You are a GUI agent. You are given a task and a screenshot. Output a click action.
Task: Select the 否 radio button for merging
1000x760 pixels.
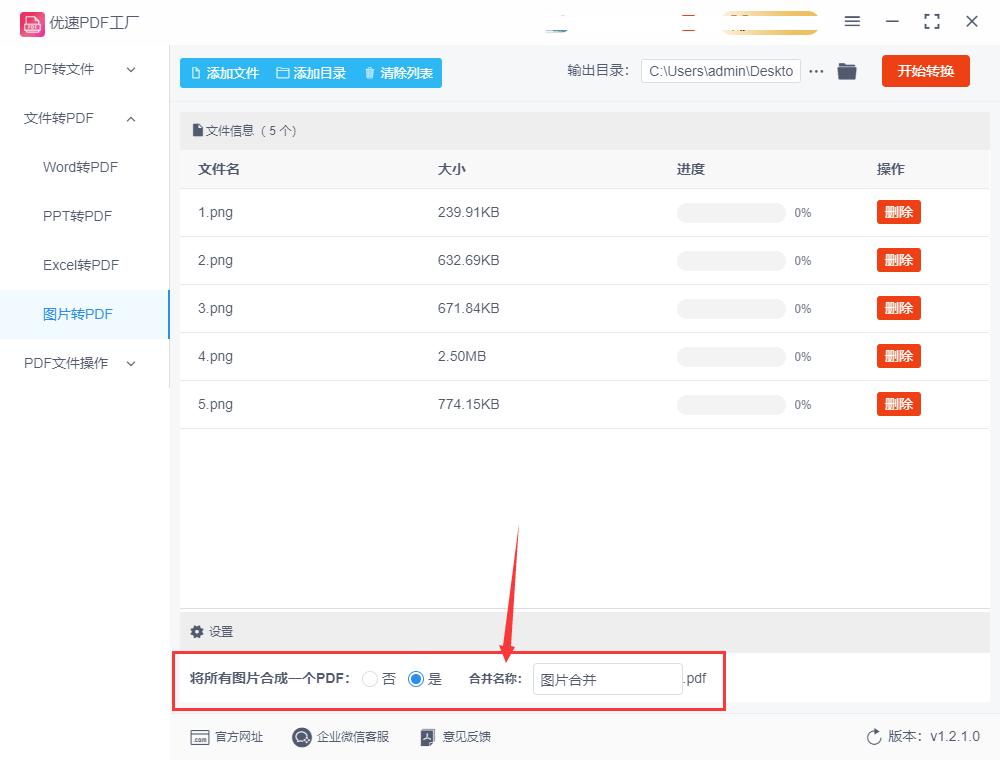371,679
